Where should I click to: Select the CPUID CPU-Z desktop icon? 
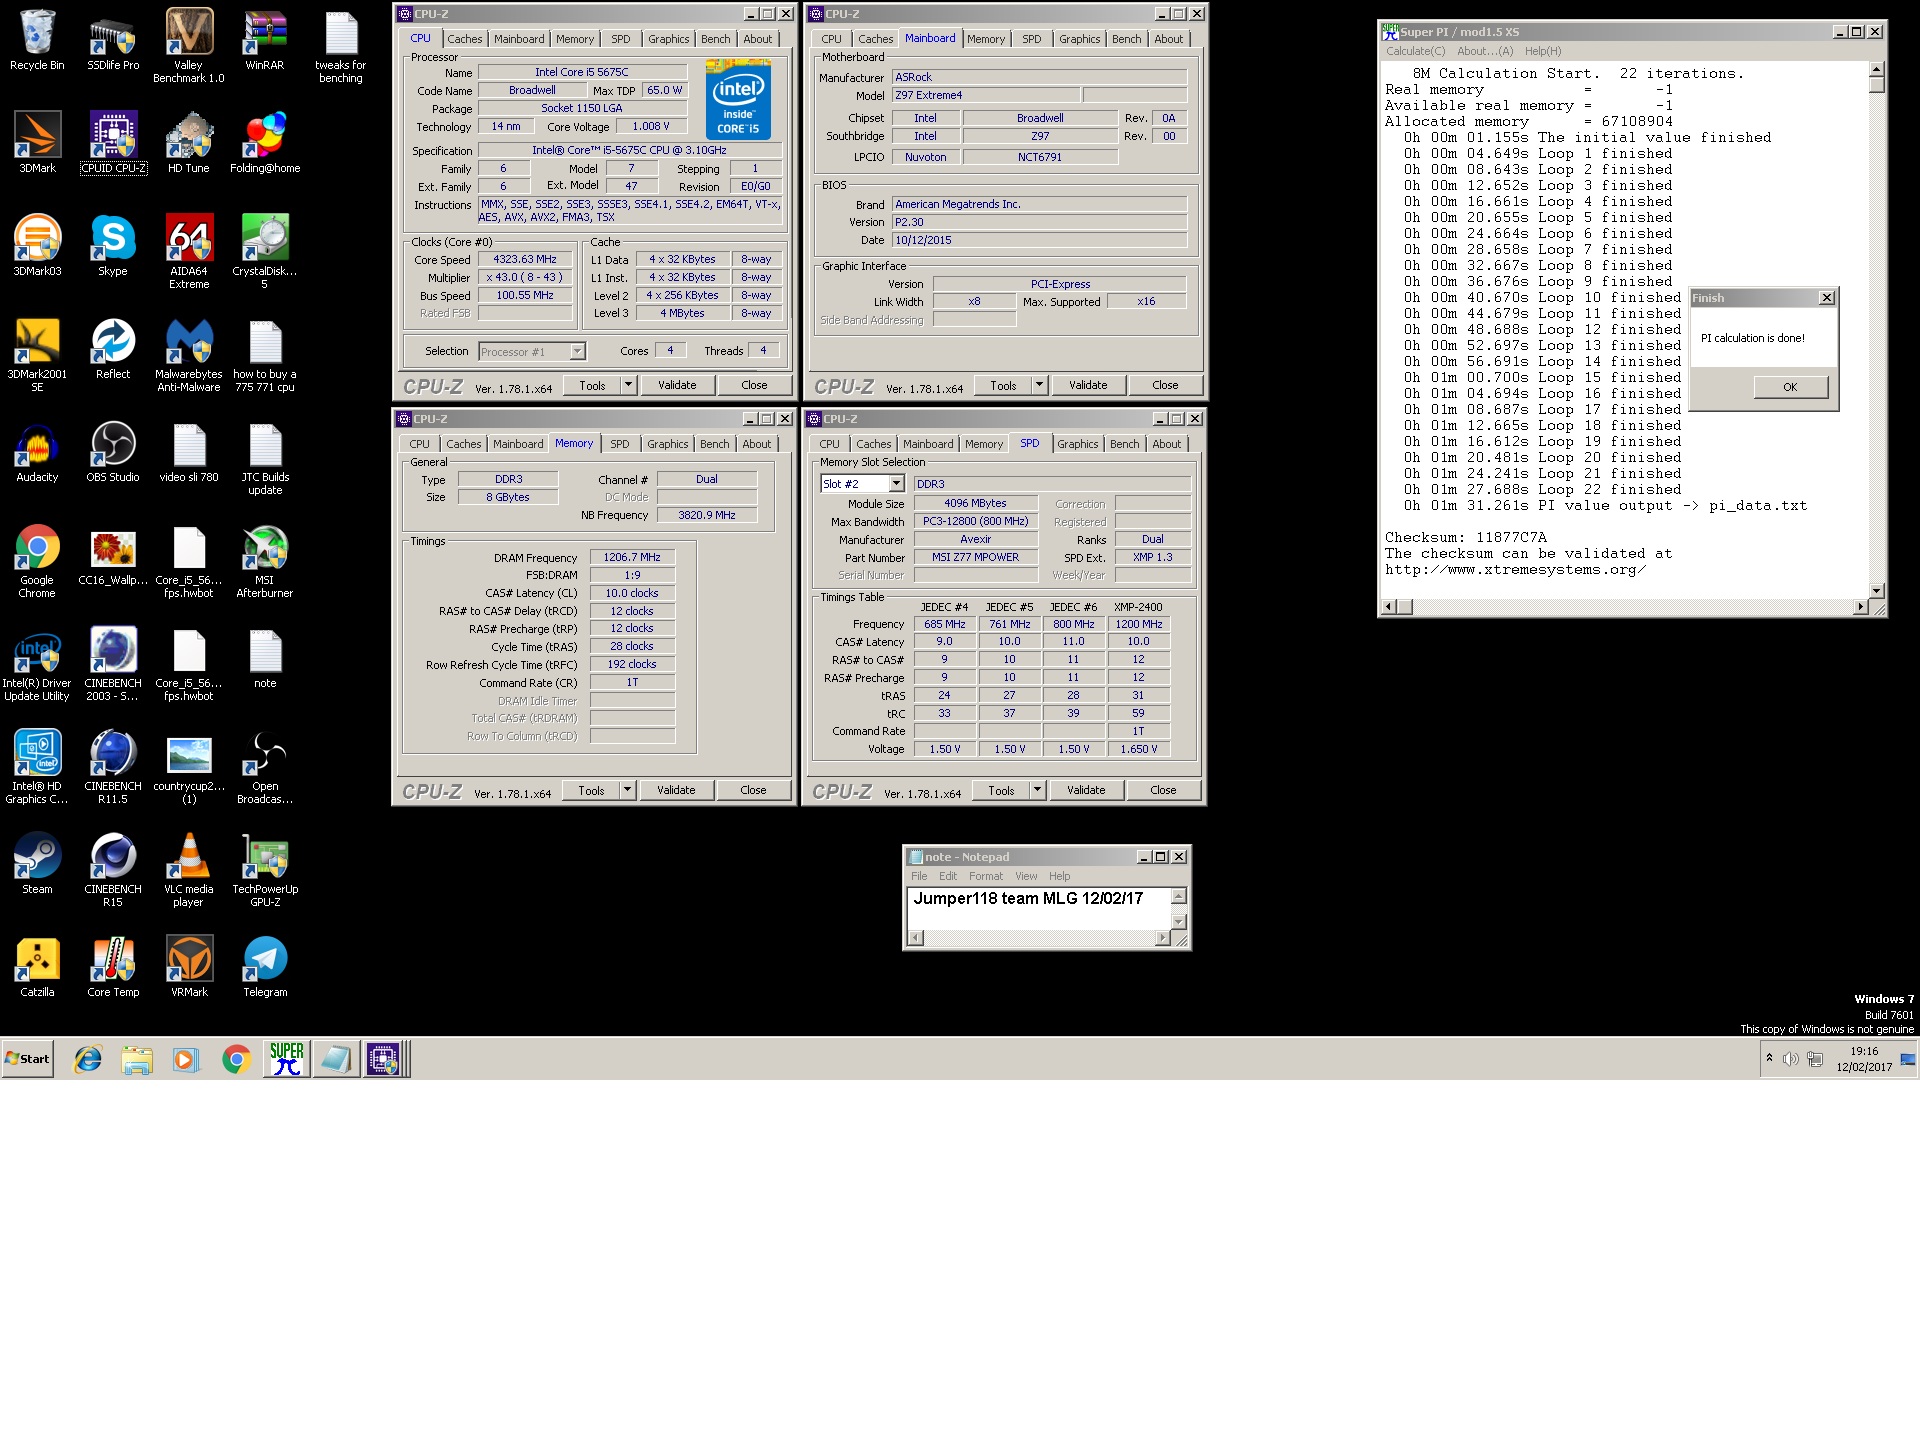pos(113,142)
